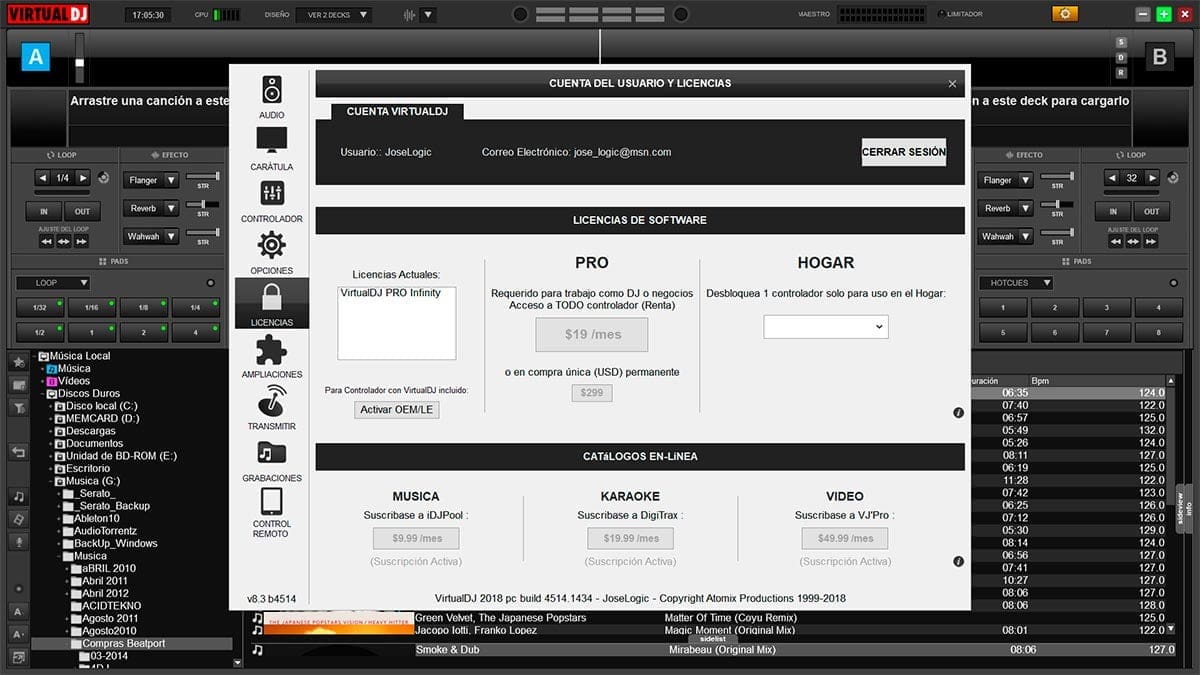Select the LICENCIAS settings tab
Screen dimensions: 1200x675
(x=271, y=304)
